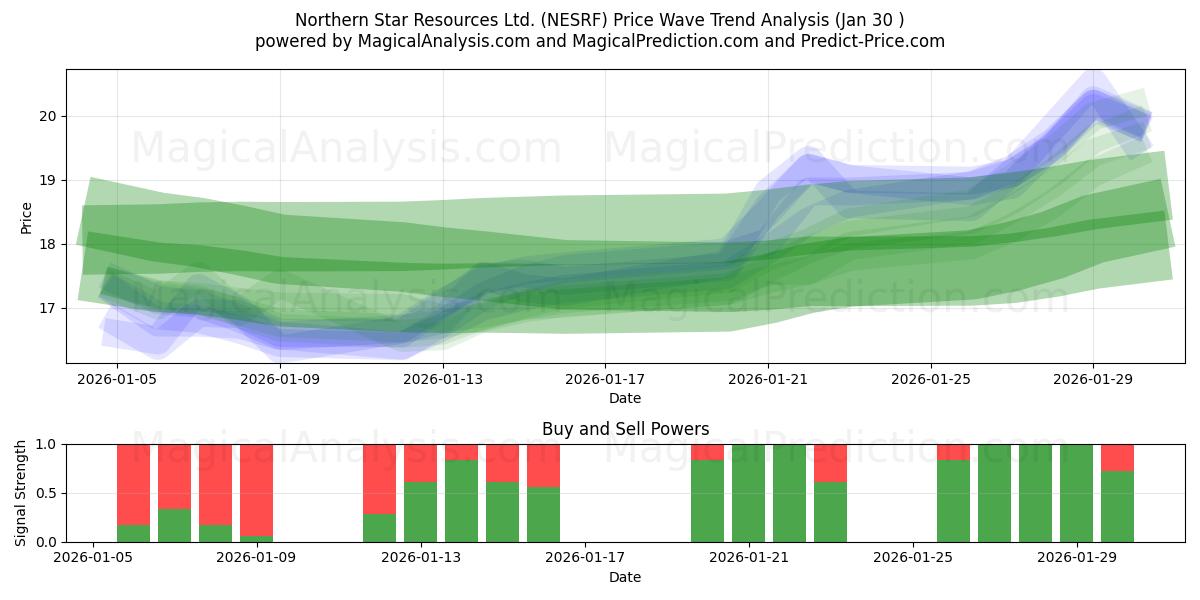This screenshot has width=1200, height=600.
Task: Click the price tick value '19'
Action: pyautogui.click(x=49, y=180)
